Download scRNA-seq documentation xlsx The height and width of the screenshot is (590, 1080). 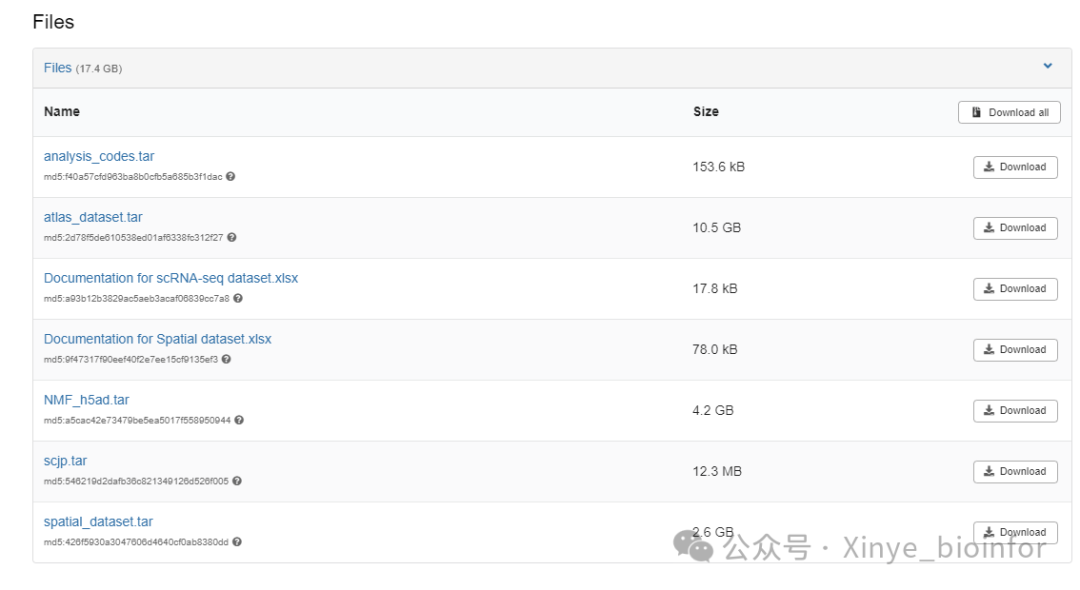(1015, 289)
